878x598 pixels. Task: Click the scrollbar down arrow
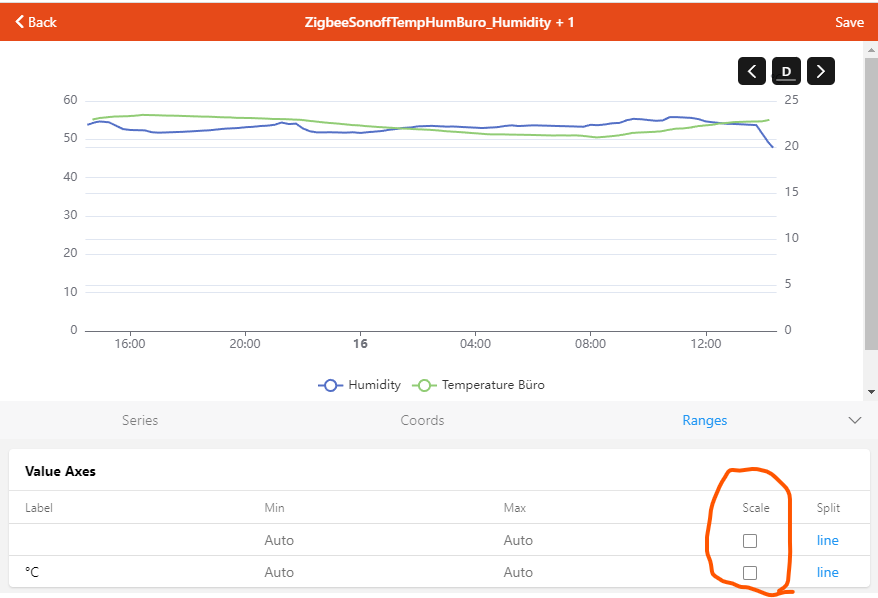pos(871,391)
